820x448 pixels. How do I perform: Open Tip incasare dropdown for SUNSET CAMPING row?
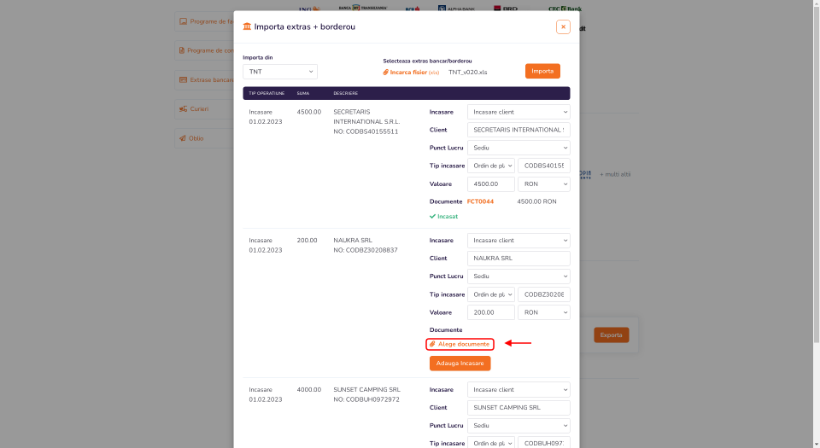[x=491, y=443]
